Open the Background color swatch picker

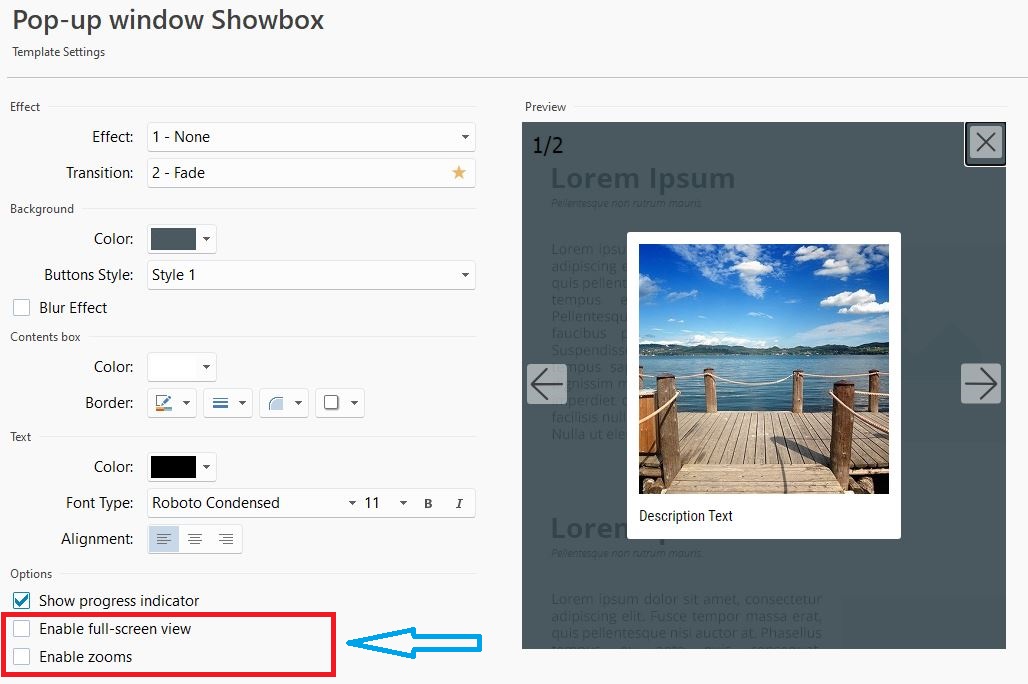click(x=181, y=239)
